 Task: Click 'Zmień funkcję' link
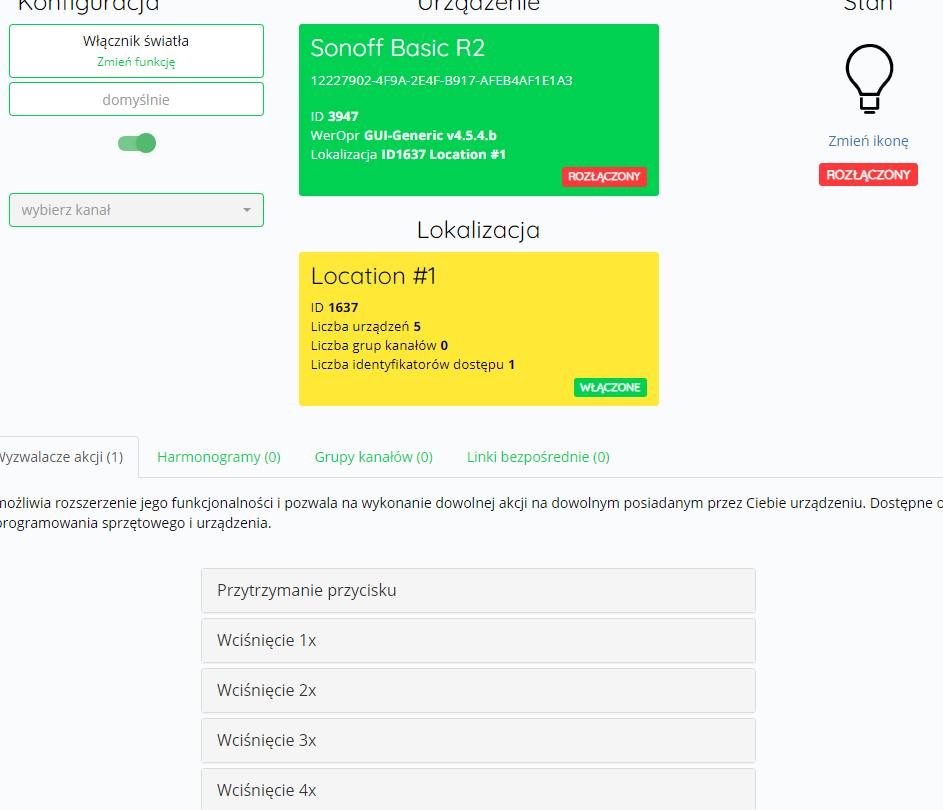click(x=136, y=62)
